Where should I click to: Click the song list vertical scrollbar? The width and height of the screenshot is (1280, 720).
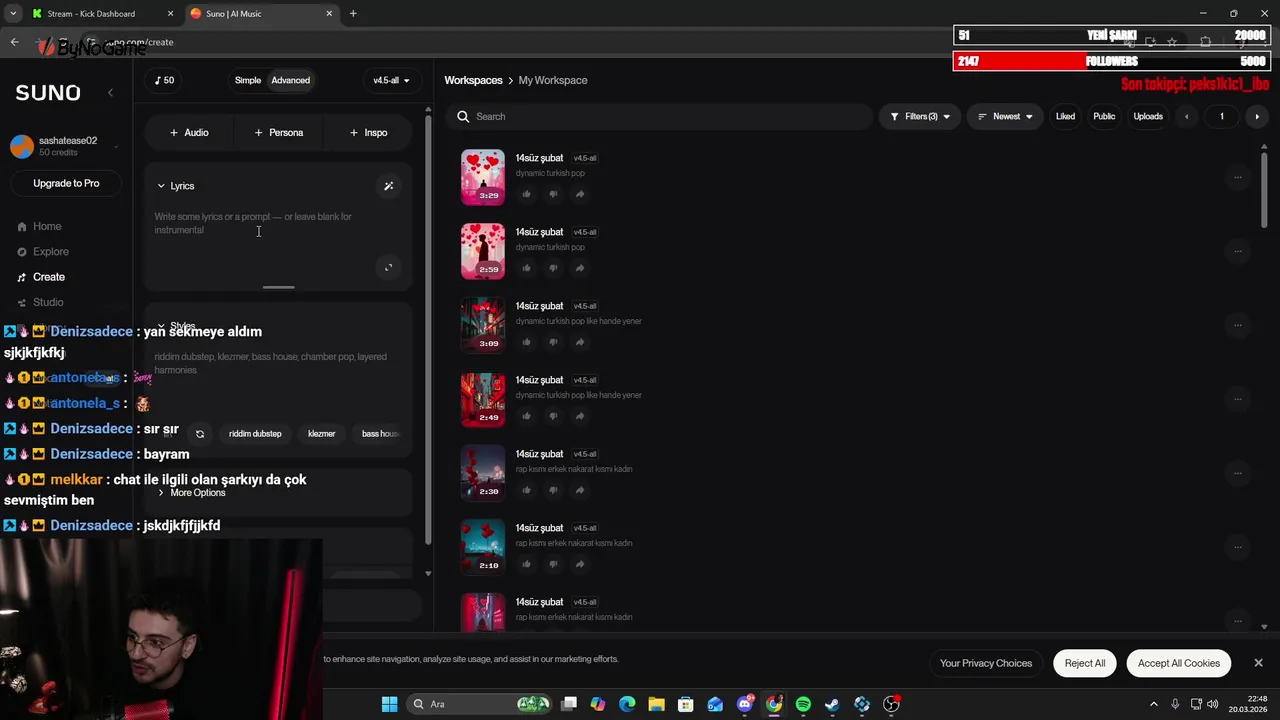[1265, 190]
